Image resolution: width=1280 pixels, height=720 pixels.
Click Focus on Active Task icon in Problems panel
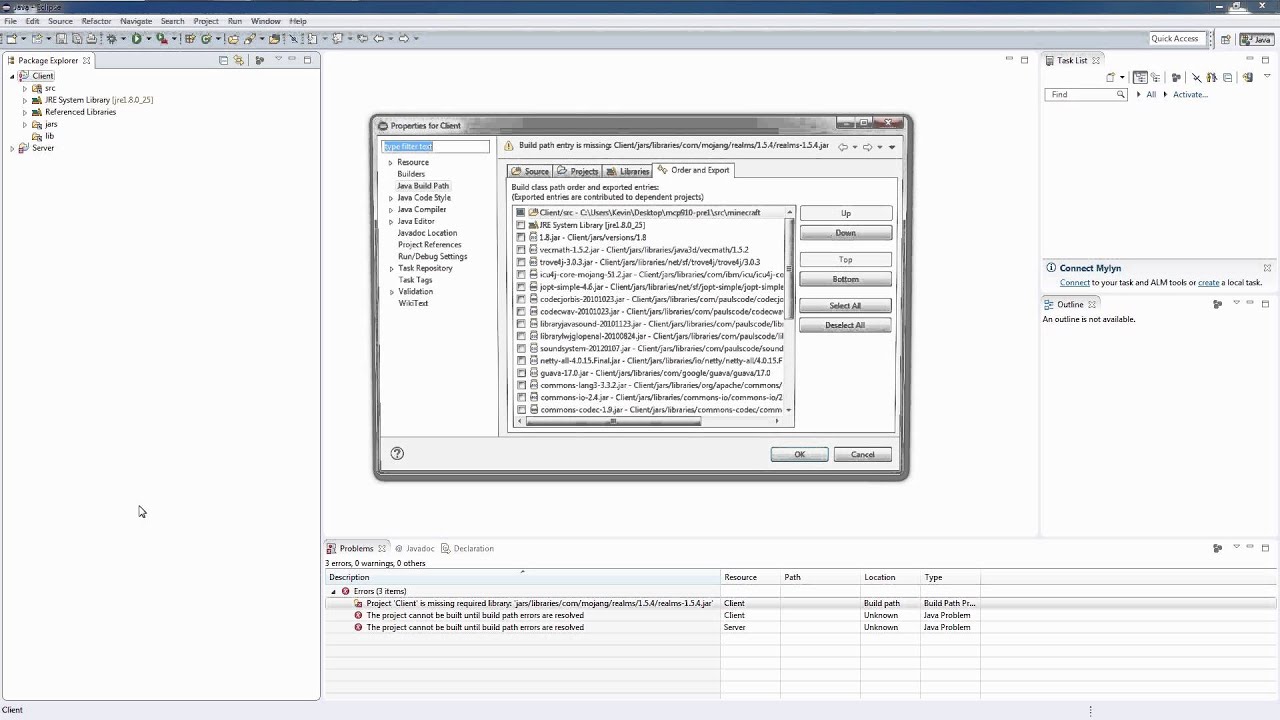pyautogui.click(x=1217, y=548)
